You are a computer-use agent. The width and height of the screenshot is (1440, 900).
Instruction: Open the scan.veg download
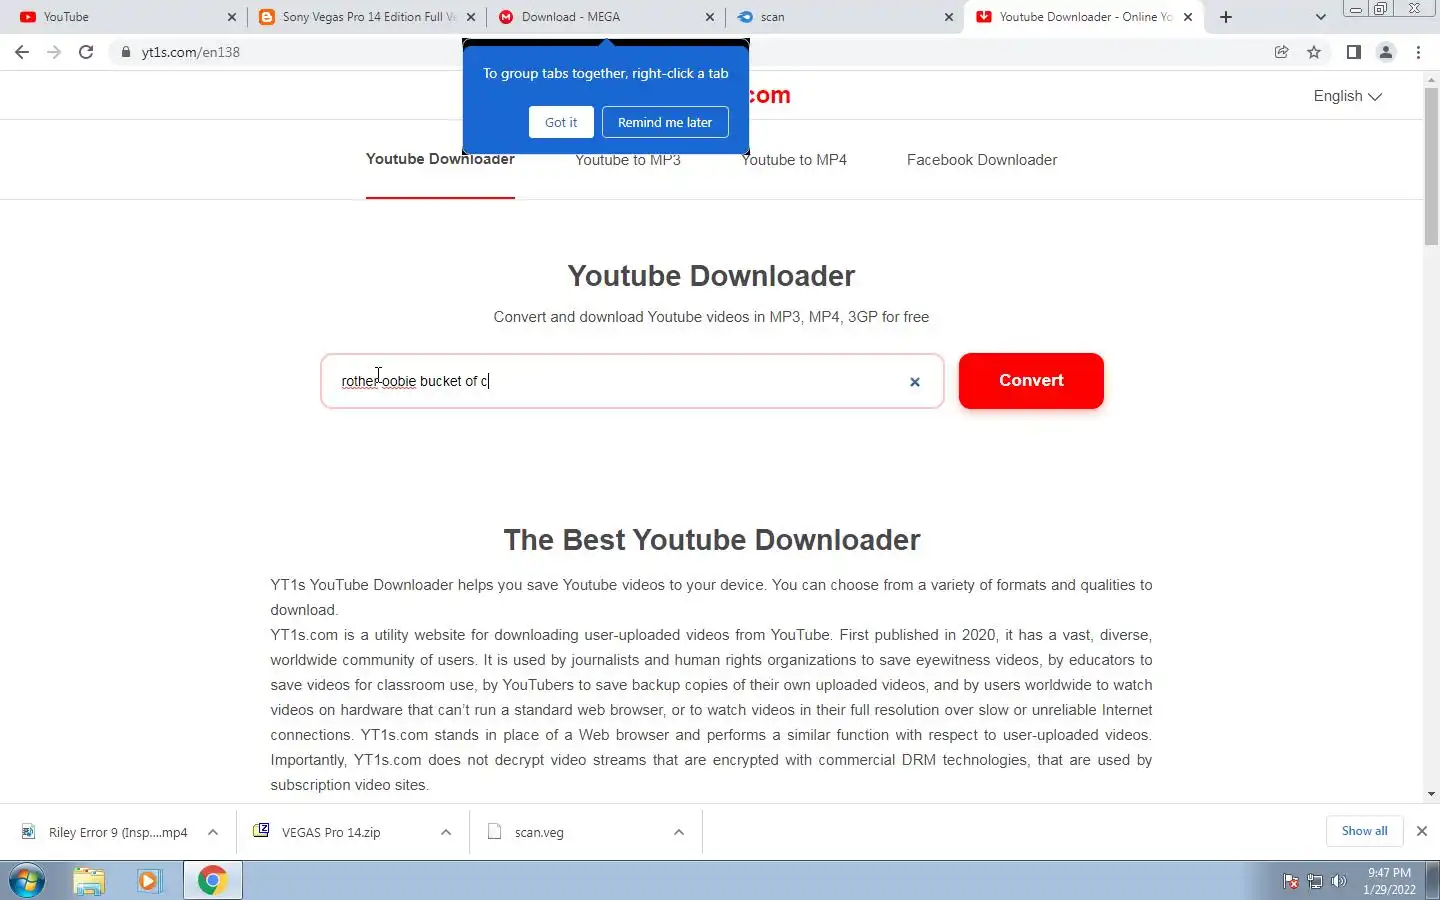point(527,832)
